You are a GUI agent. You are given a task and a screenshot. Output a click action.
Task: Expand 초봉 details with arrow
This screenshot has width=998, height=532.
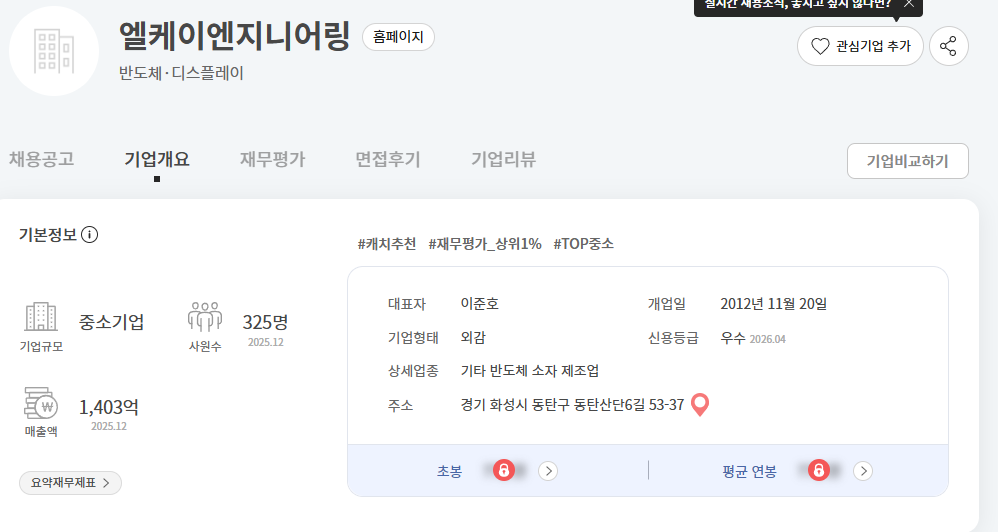(548, 471)
